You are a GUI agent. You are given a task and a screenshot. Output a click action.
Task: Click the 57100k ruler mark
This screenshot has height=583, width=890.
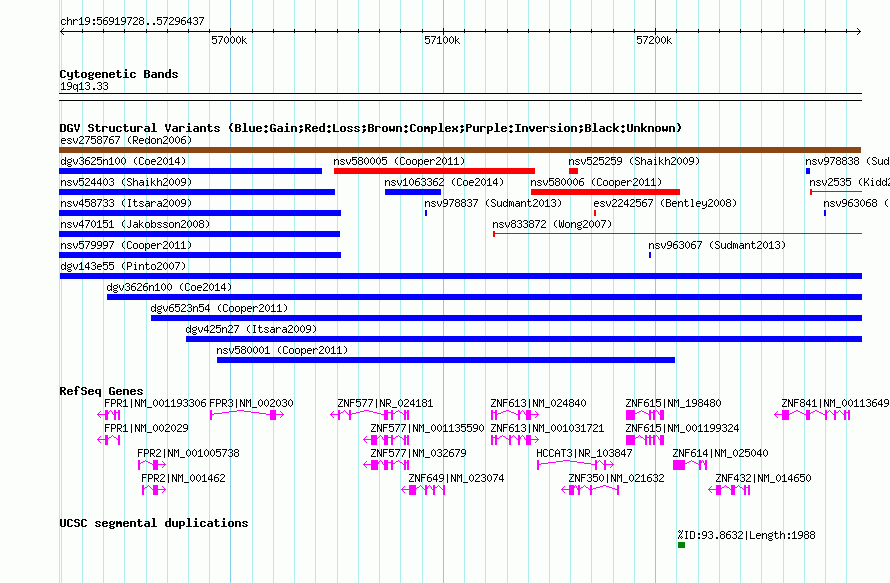(442, 40)
